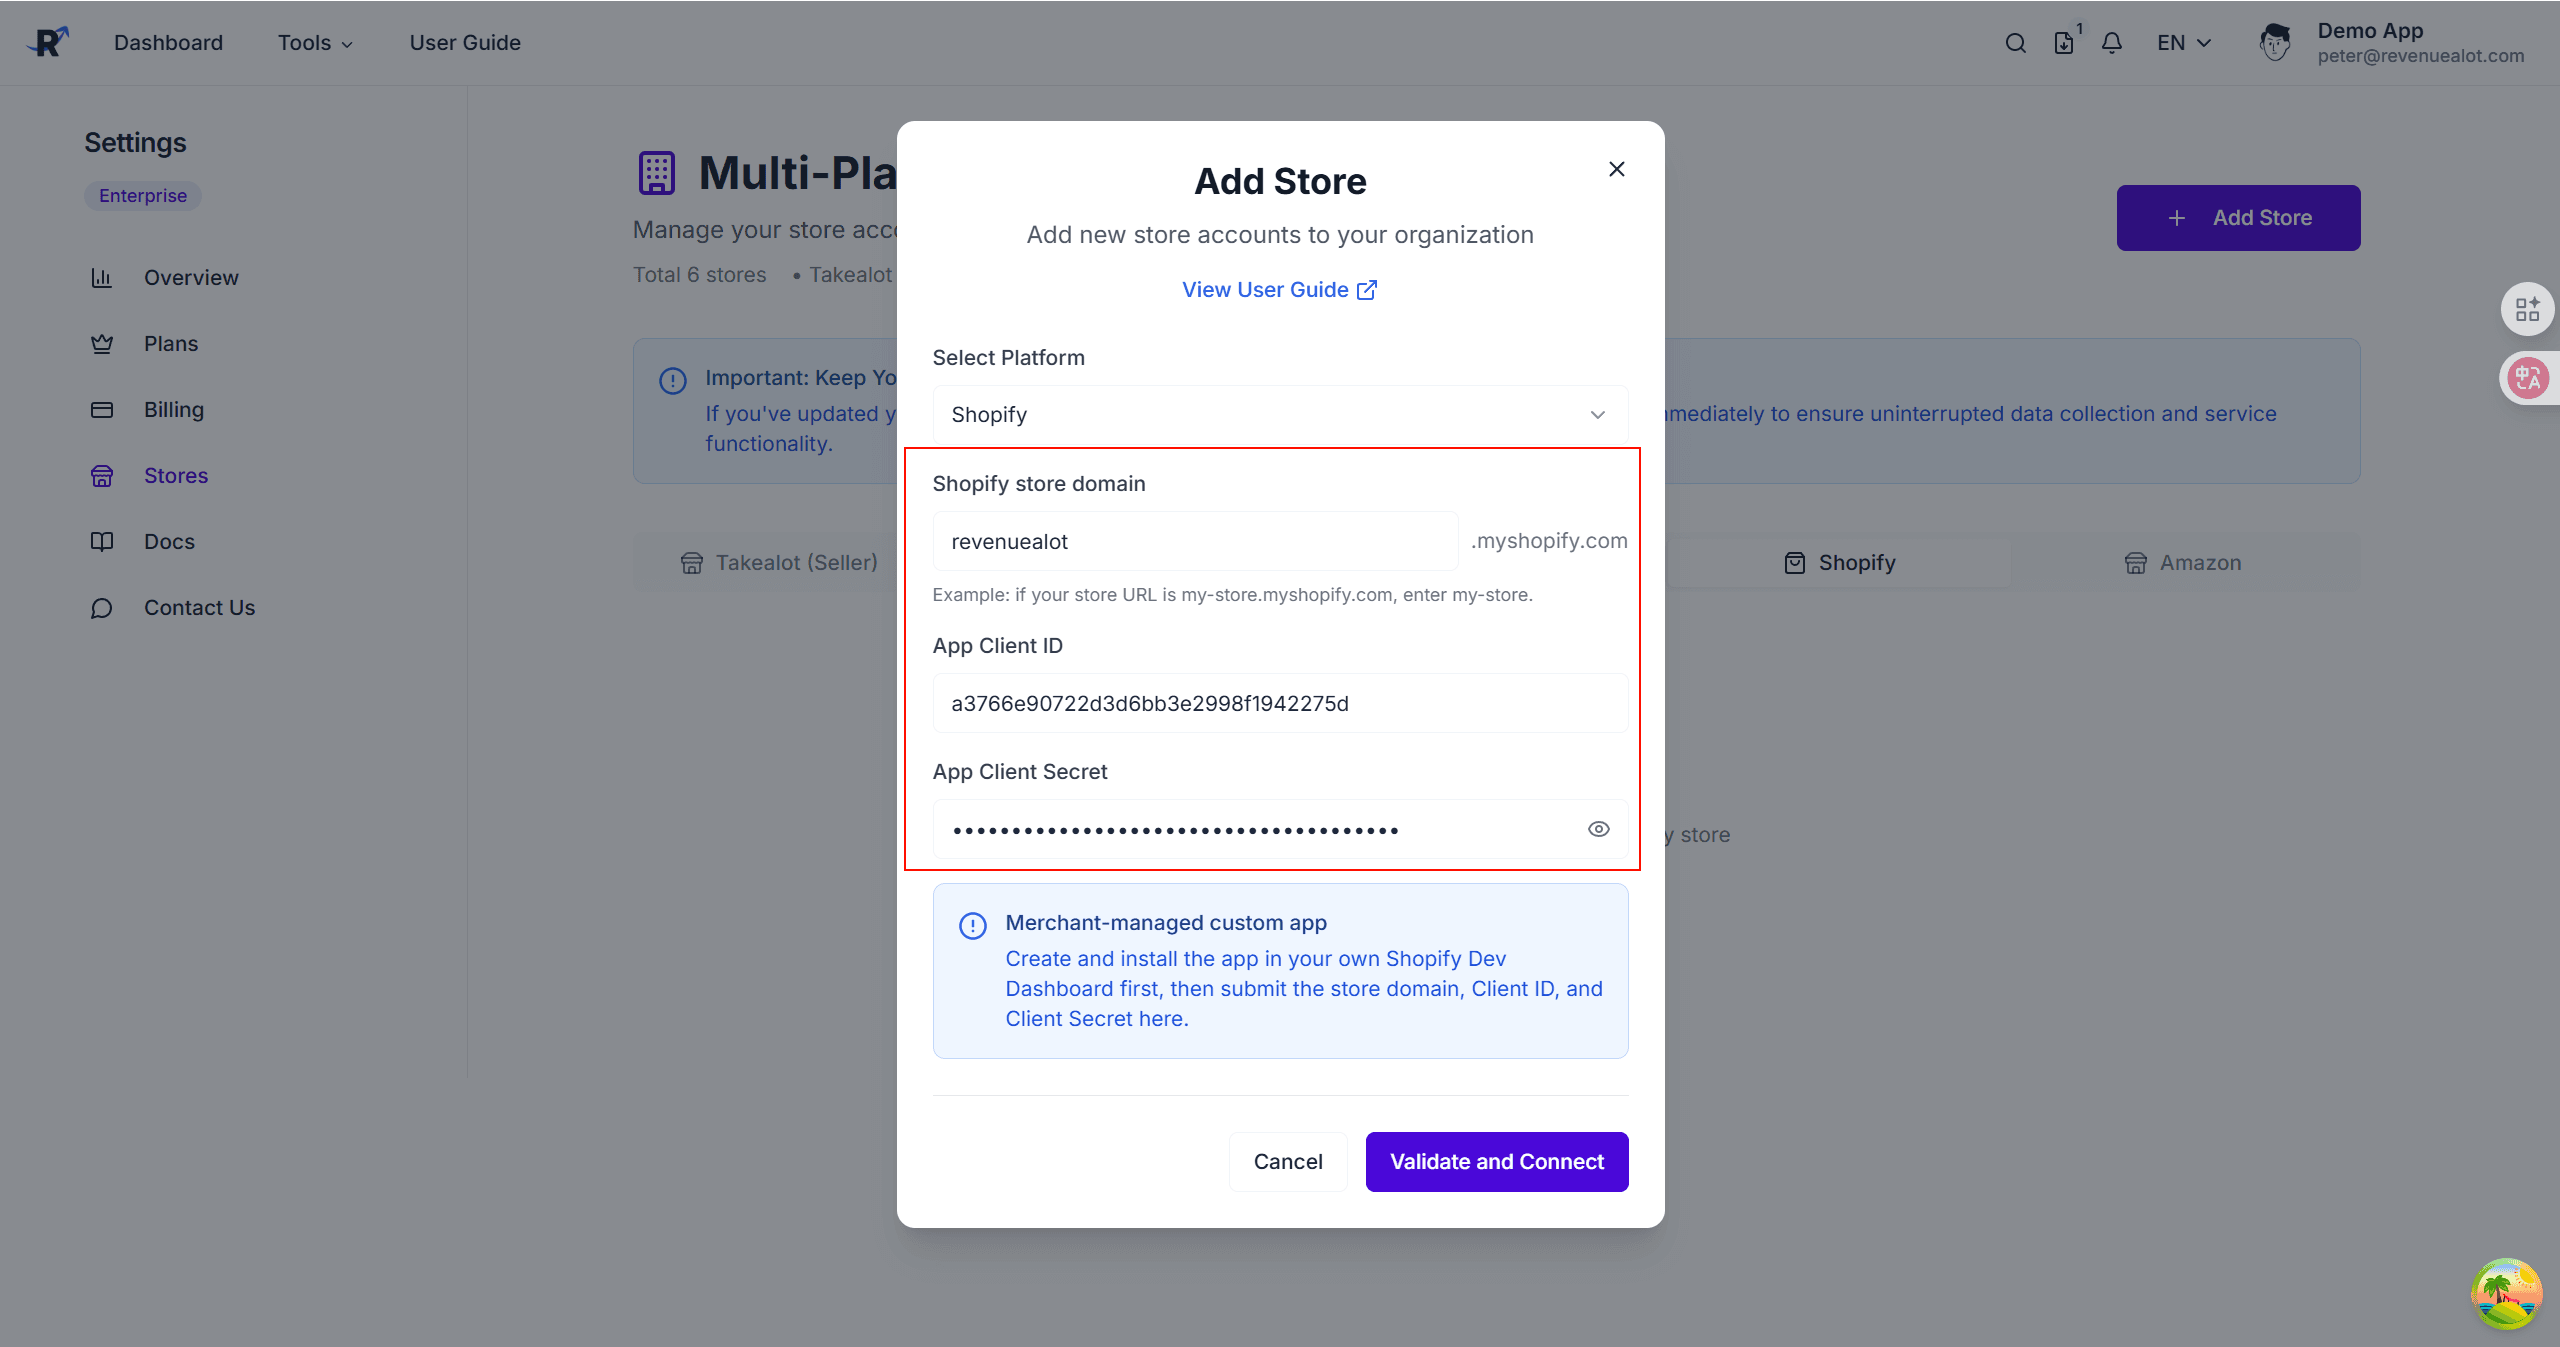Screen dimensions: 2560x1347
Task: Click the Docs book icon
Action: [x=103, y=541]
